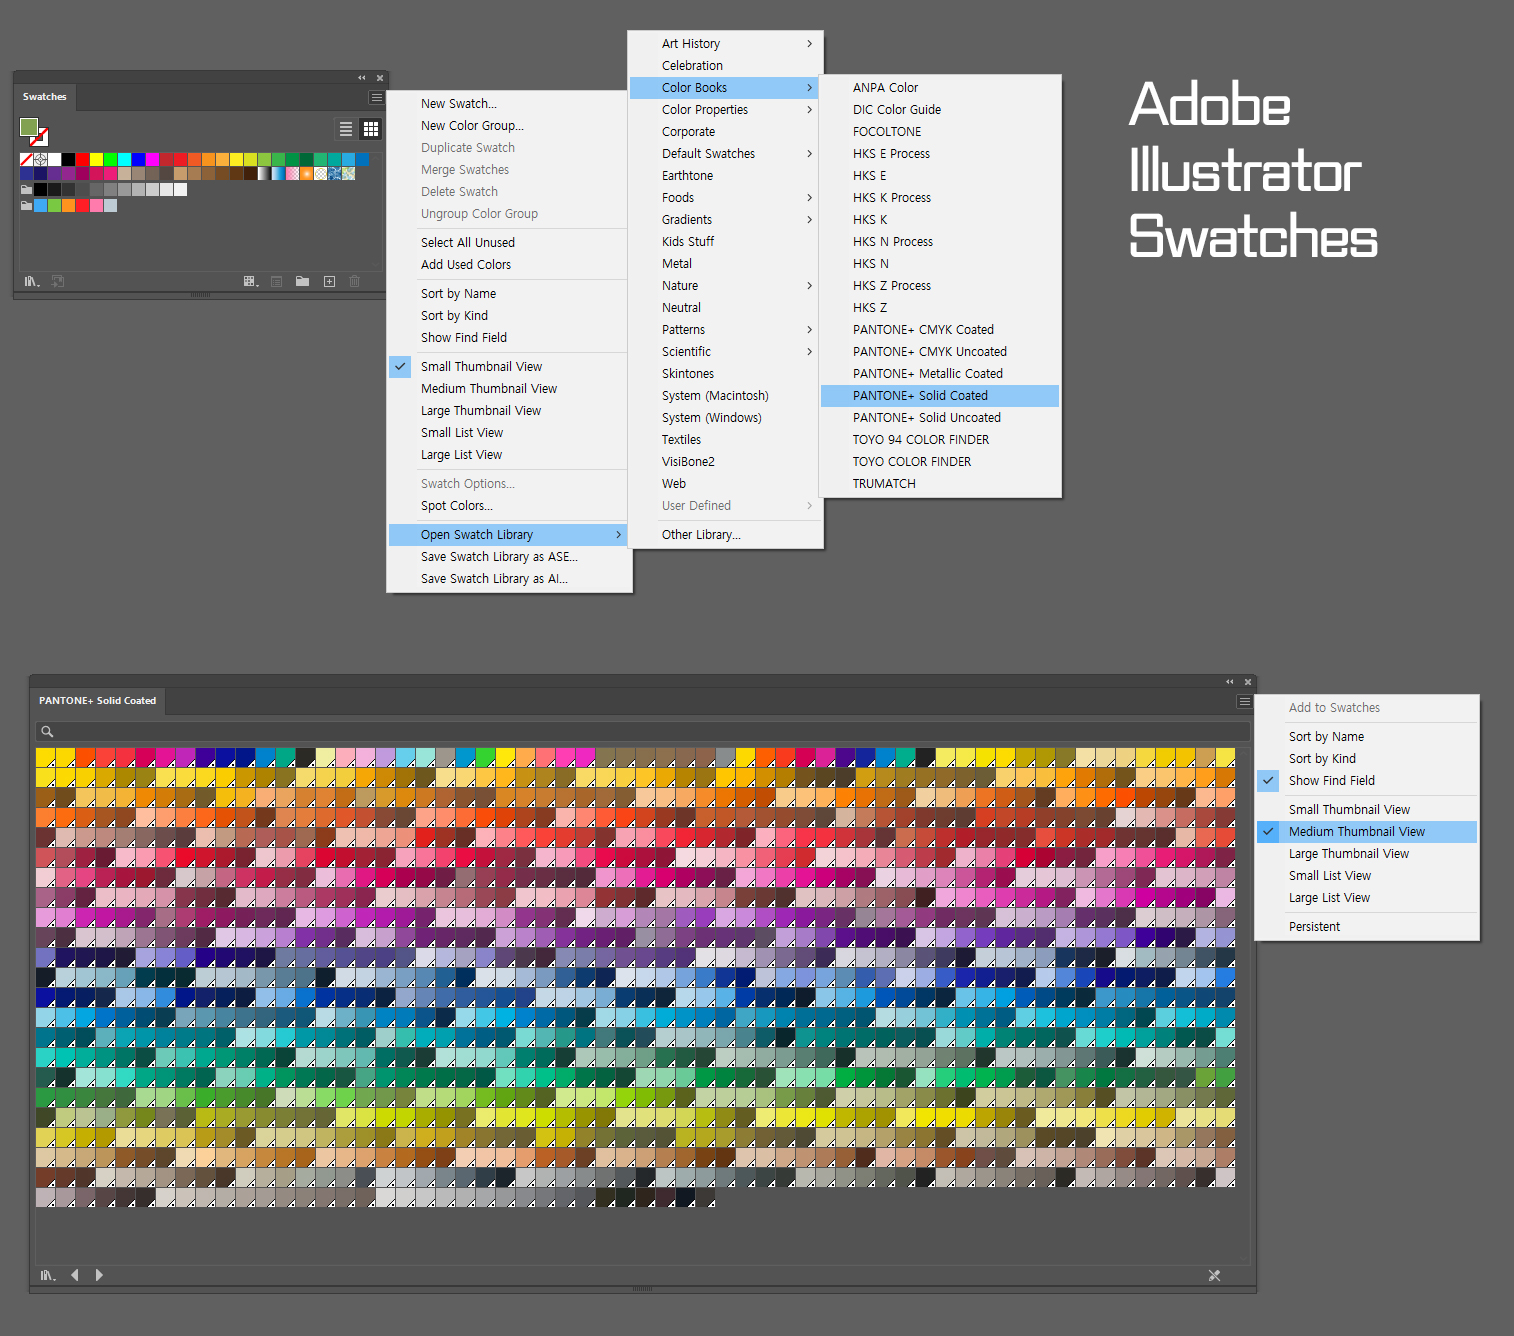
Task: Select the Stroke box with red slash
Action: 42,139
